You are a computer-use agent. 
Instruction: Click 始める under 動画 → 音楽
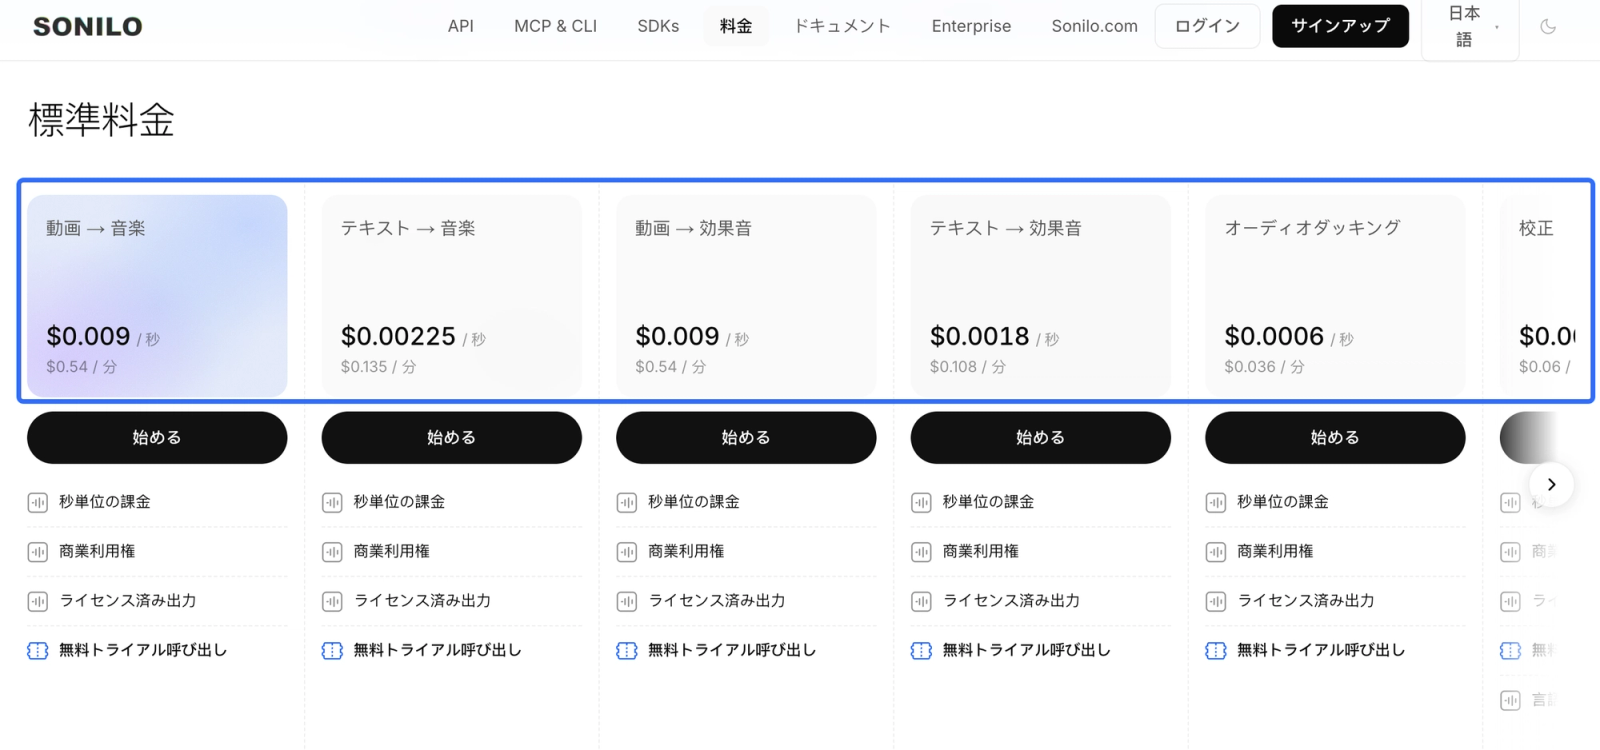[157, 437]
